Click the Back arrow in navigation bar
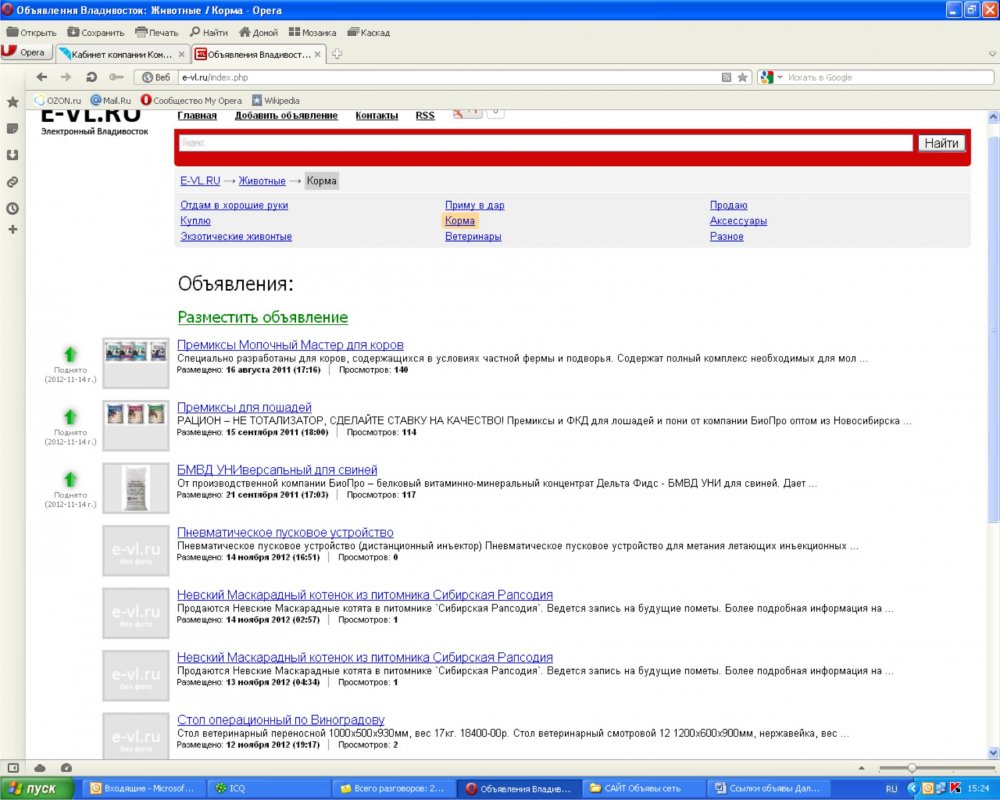This screenshot has height=800, width=1000. [42, 77]
